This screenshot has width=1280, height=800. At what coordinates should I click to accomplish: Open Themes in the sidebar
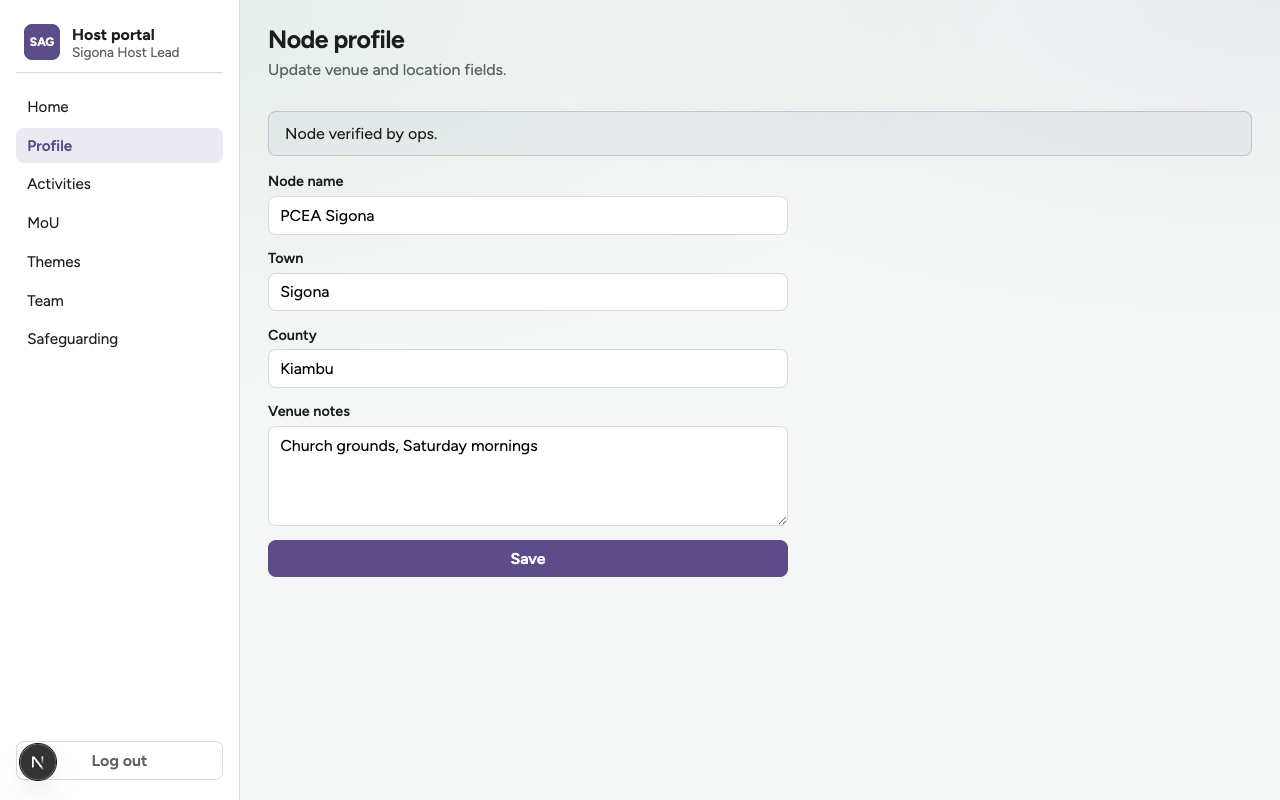(119, 262)
